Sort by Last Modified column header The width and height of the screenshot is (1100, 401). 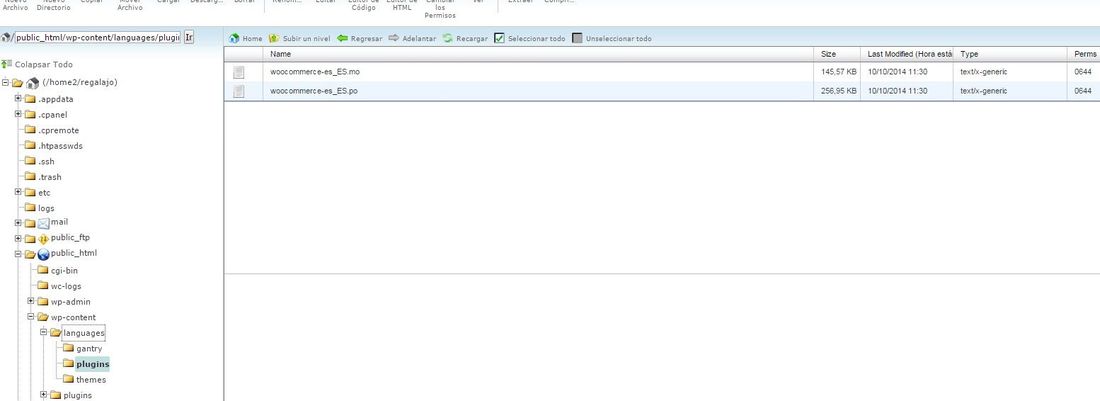tap(907, 54)
